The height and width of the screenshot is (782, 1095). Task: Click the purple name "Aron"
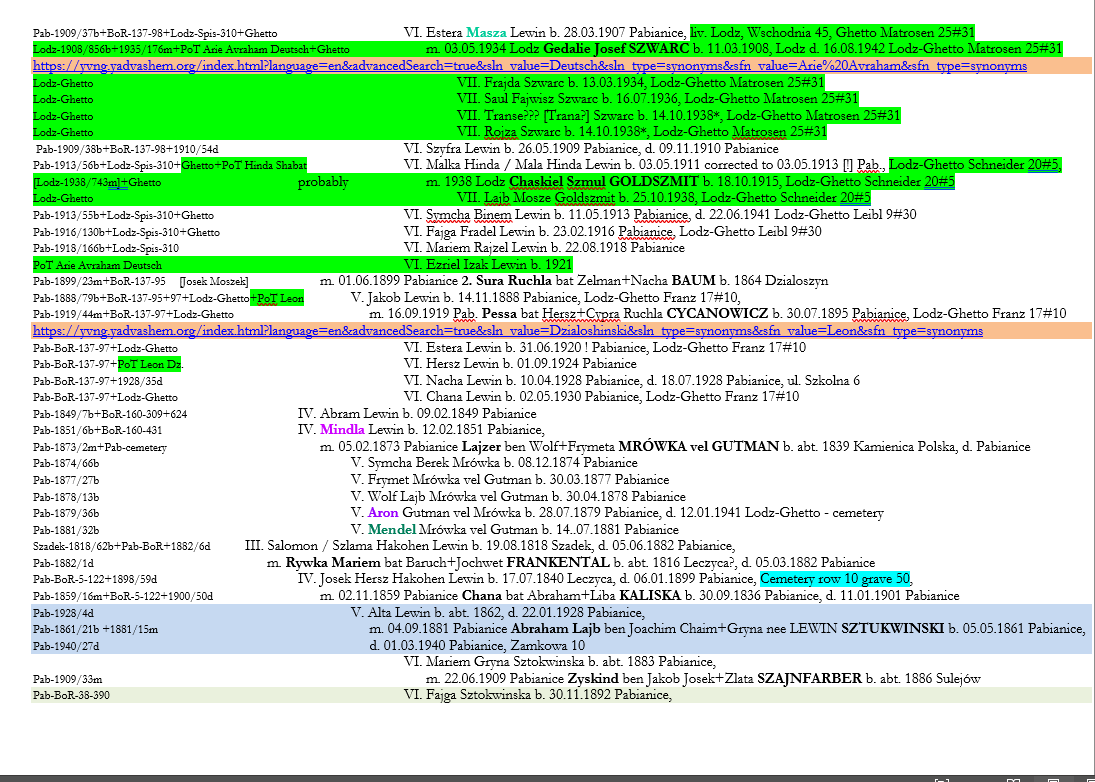click(384, 513)
